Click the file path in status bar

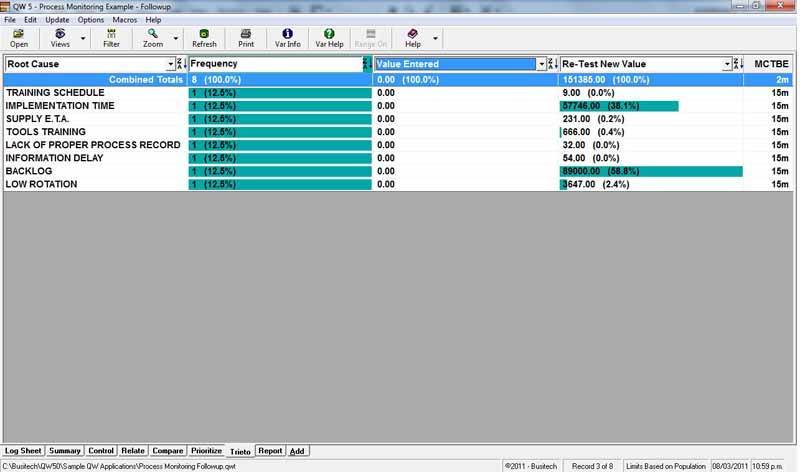119,466
